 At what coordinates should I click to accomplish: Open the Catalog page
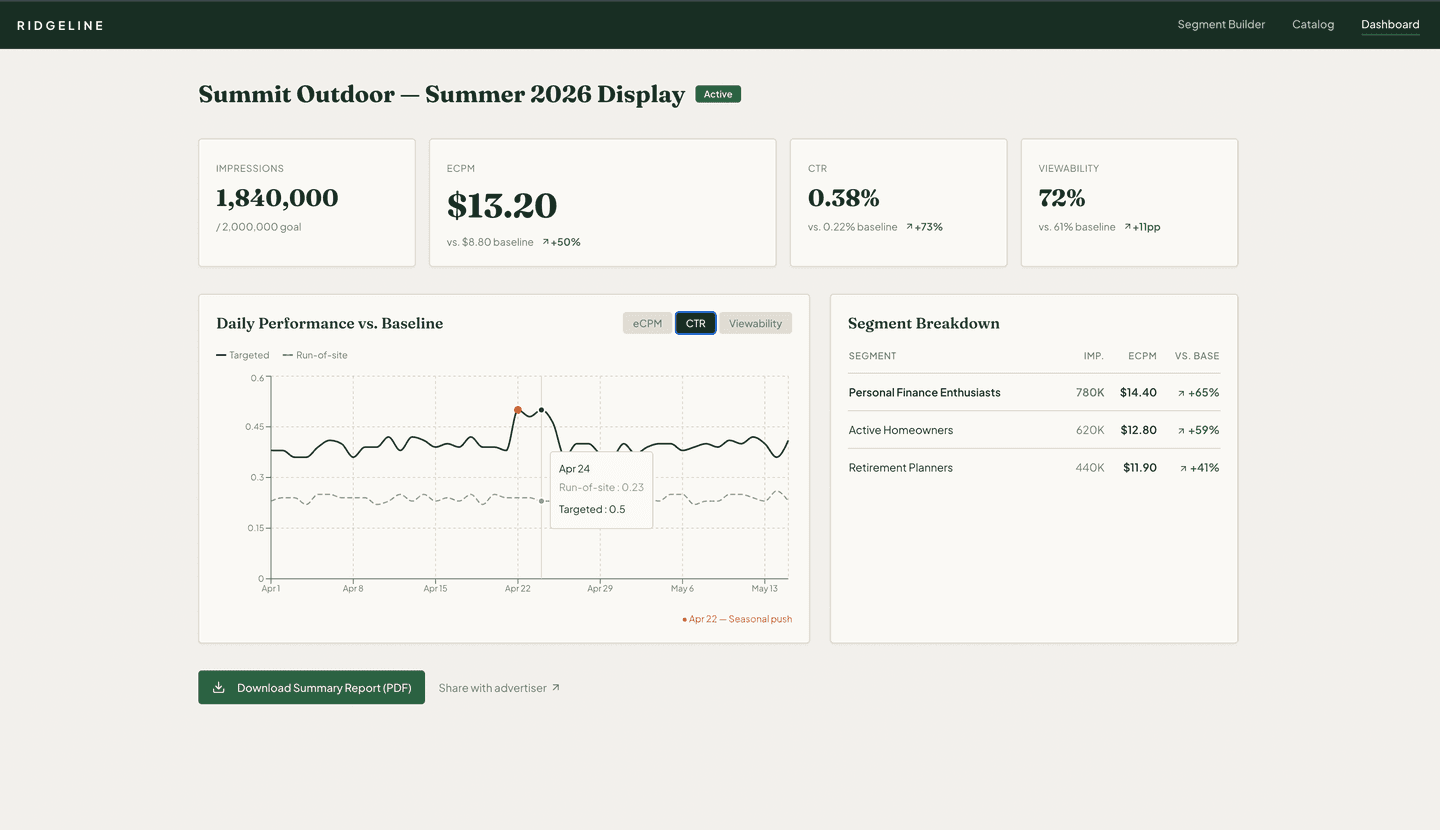tap(1313, 24)
